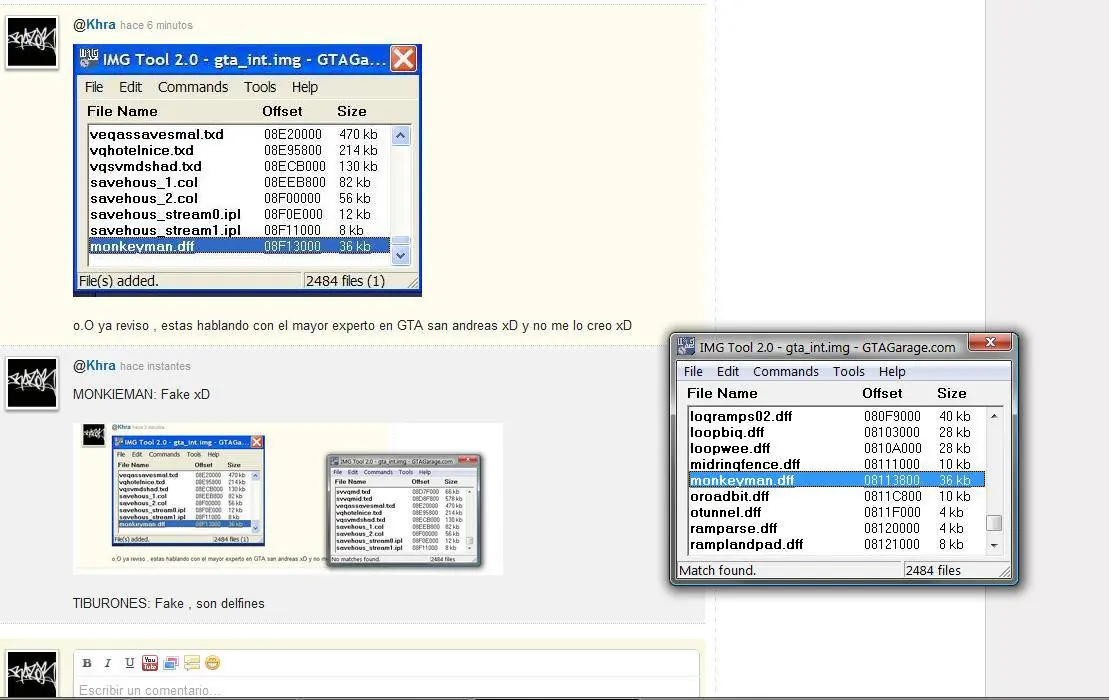Click the 'MONKIEMAN: Fake xD' comment text

tap(141, 395)
